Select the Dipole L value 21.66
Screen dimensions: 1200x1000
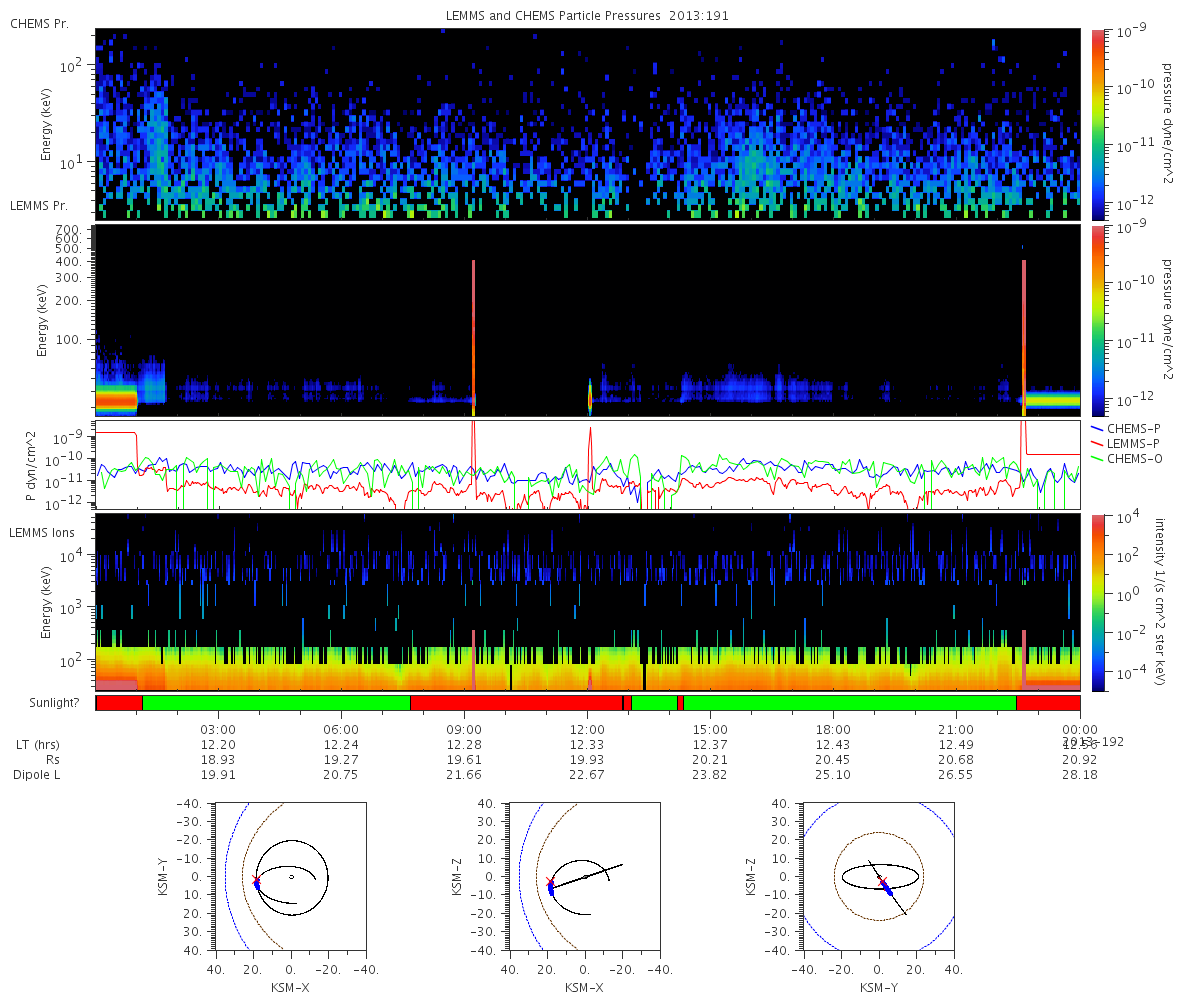[465, 775]
